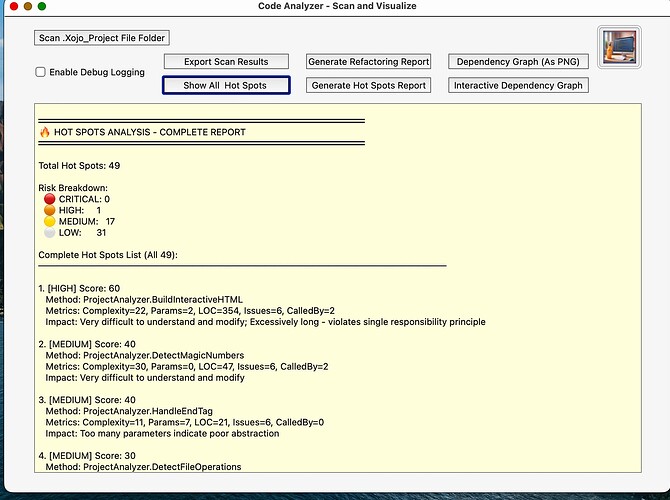Click the red CRITICAL risk circle
670x500 pixels.
(x=50, y=199)
